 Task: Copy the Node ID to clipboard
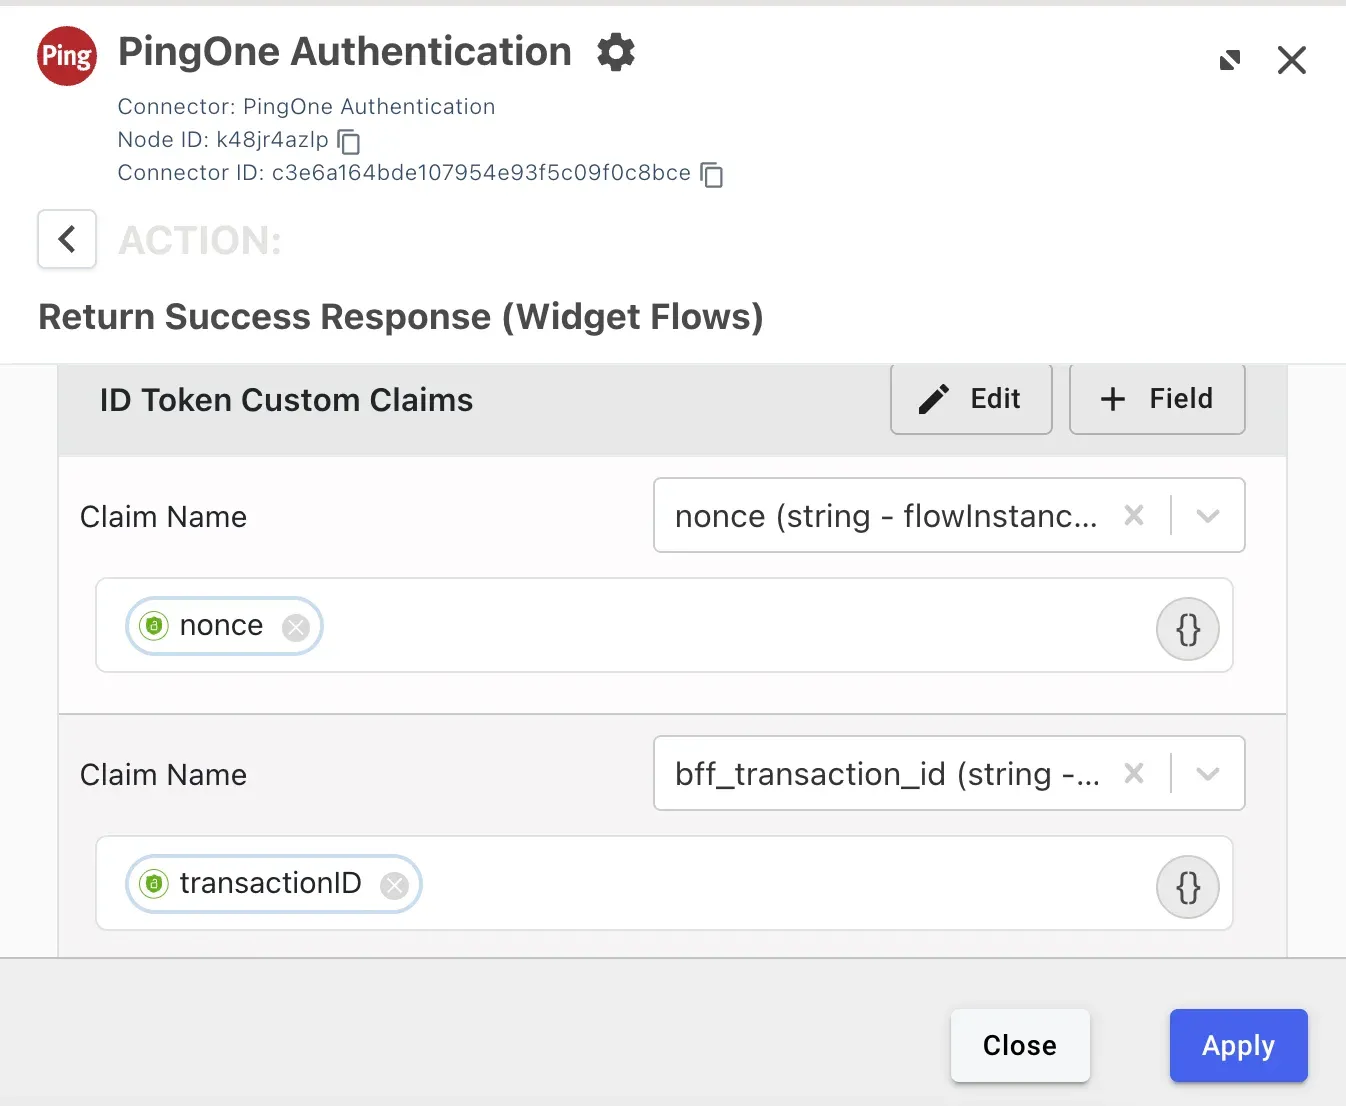349,142
